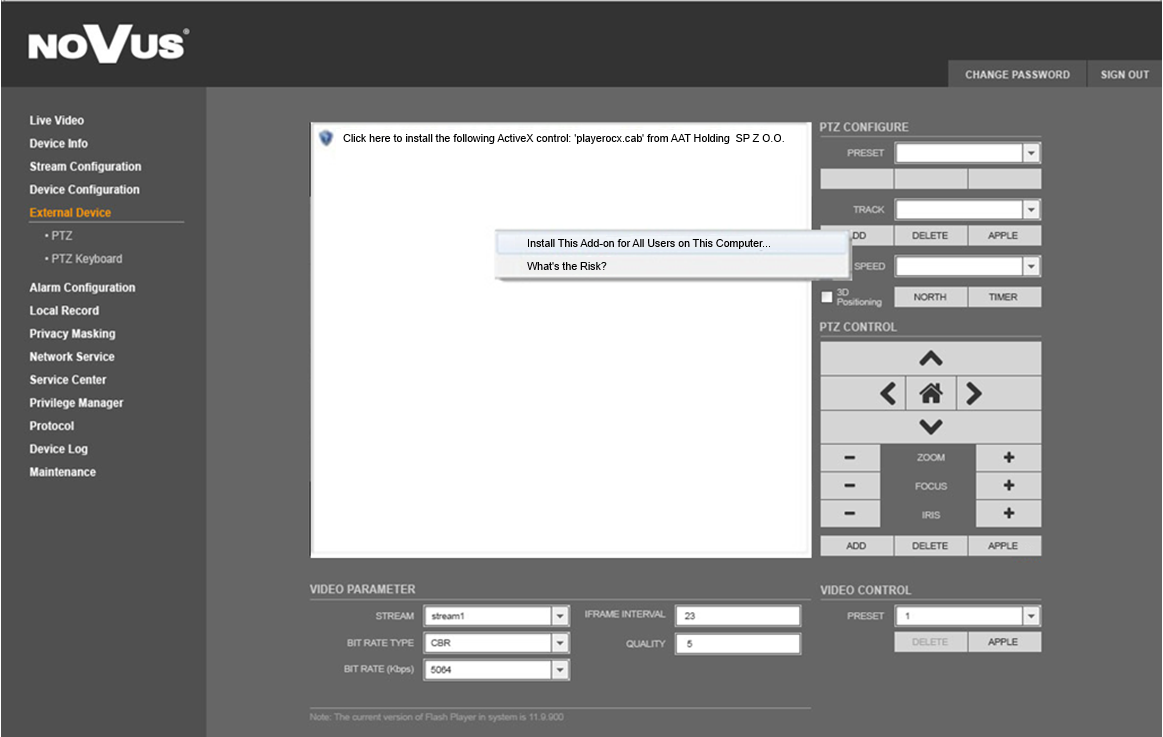This screenshot has height=737, width=1163.
Task: Open Network Service settings
Action: 72,356
